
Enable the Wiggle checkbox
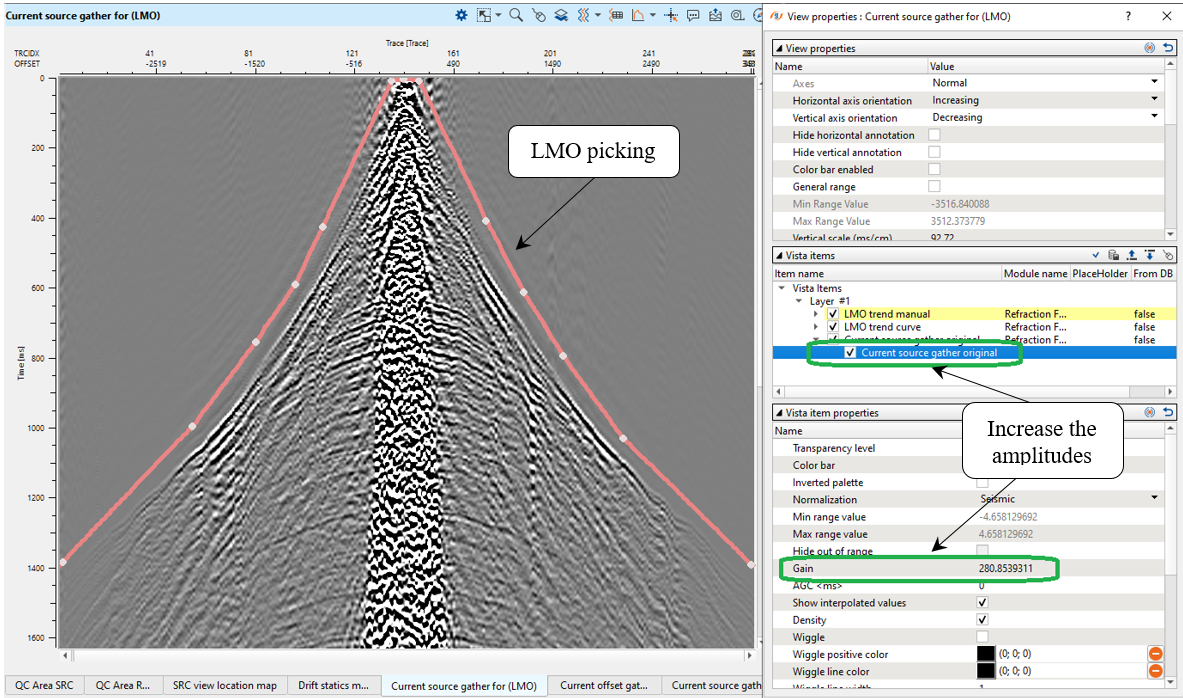tap(982, 637)
